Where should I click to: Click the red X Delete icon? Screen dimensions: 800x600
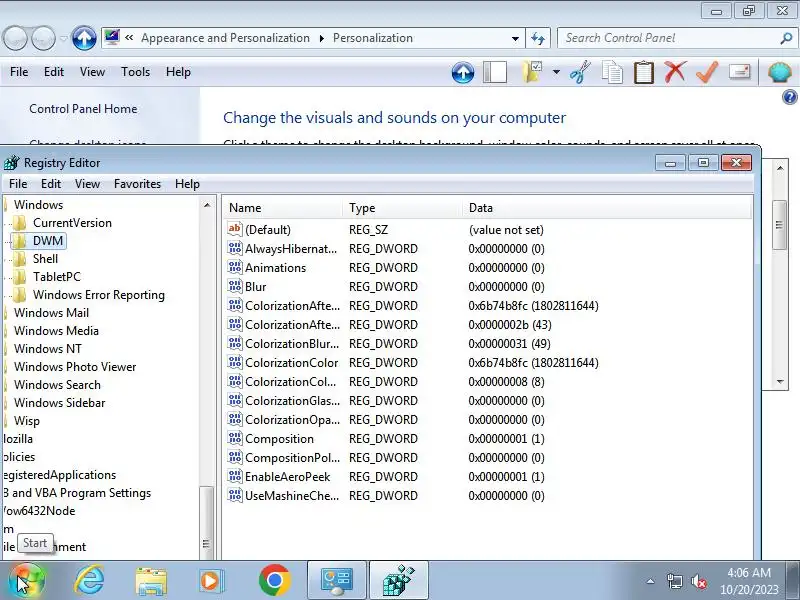tap(675, 72)
